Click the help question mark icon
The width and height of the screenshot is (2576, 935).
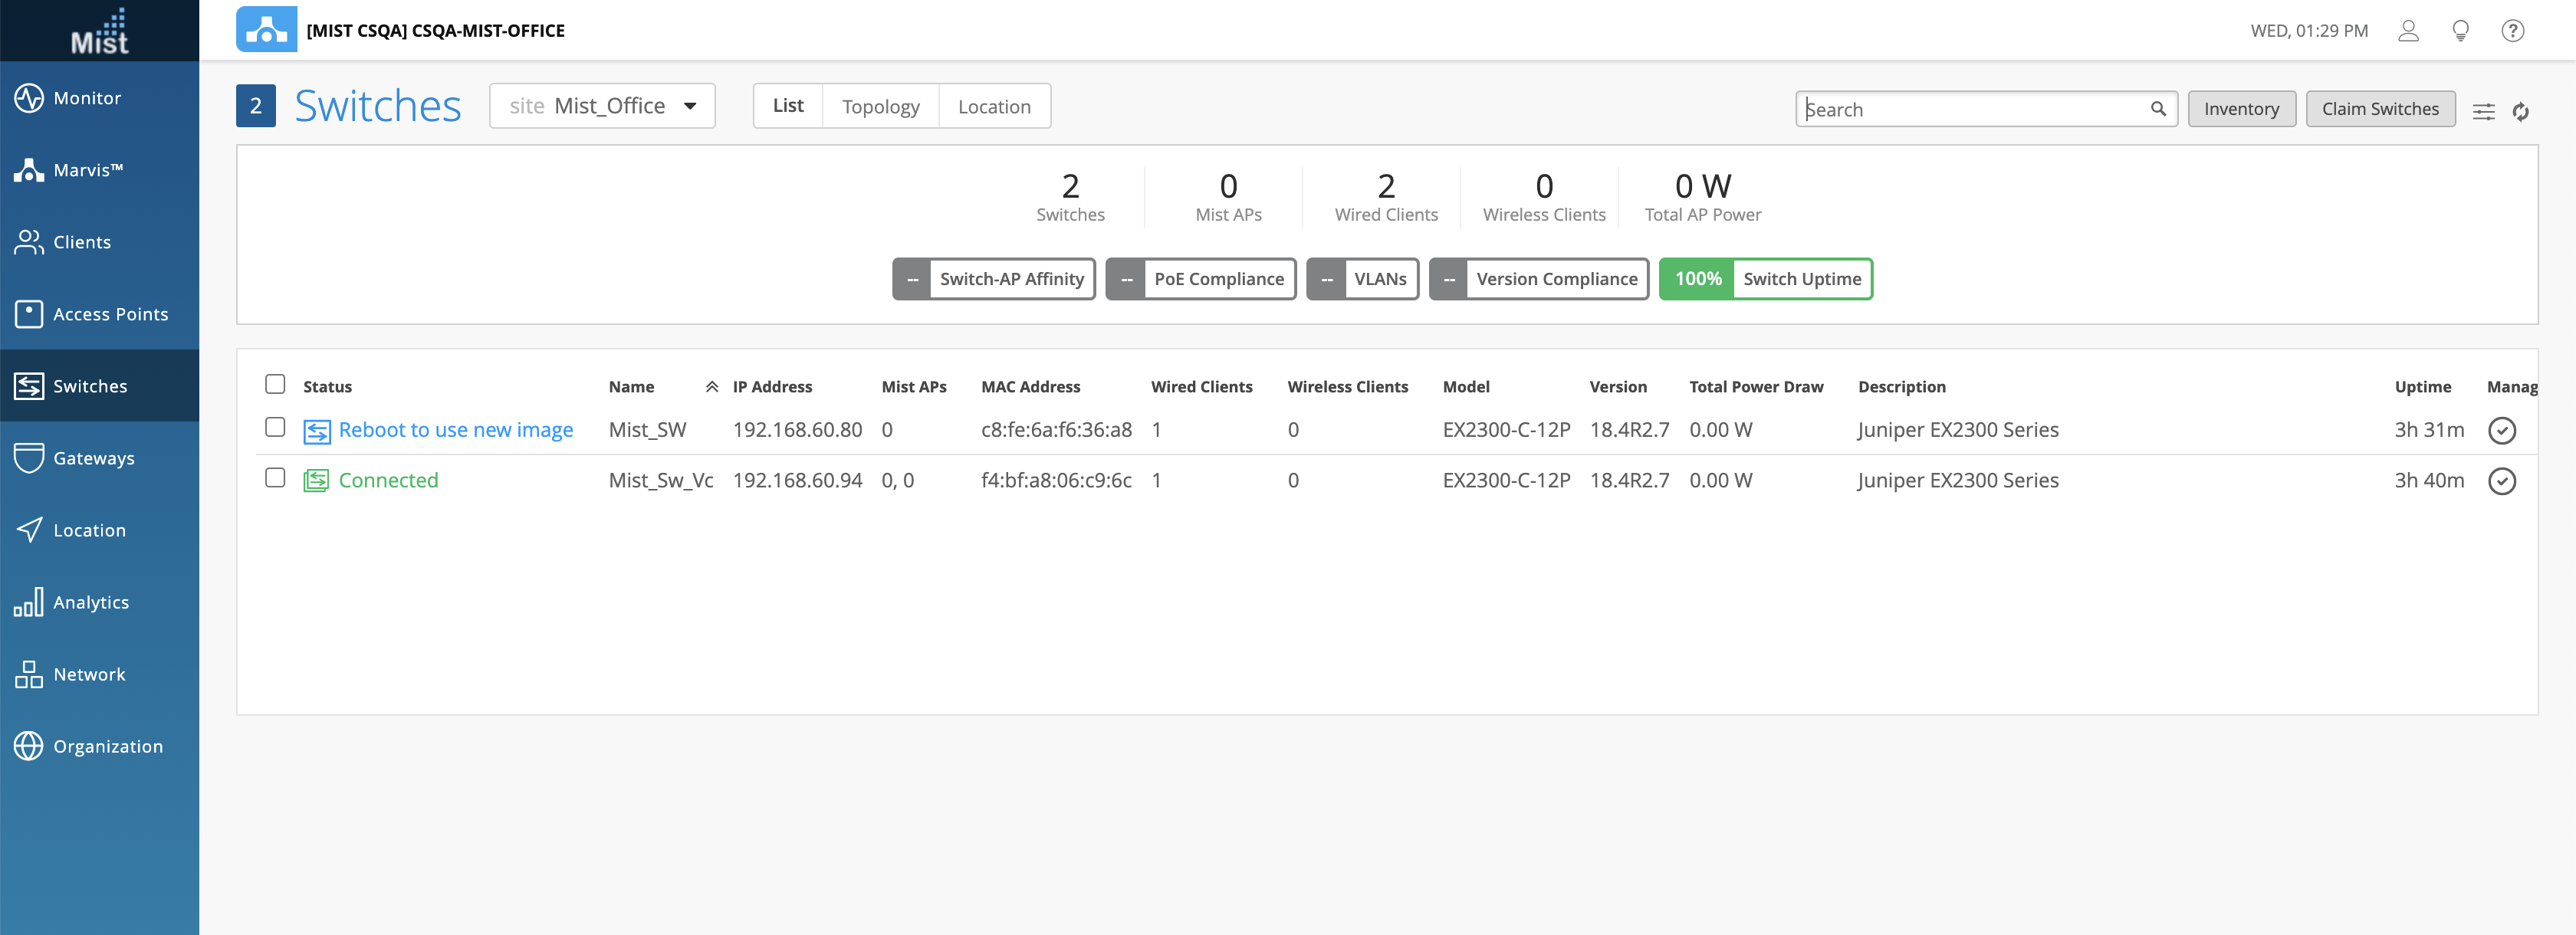point(2512,31)
